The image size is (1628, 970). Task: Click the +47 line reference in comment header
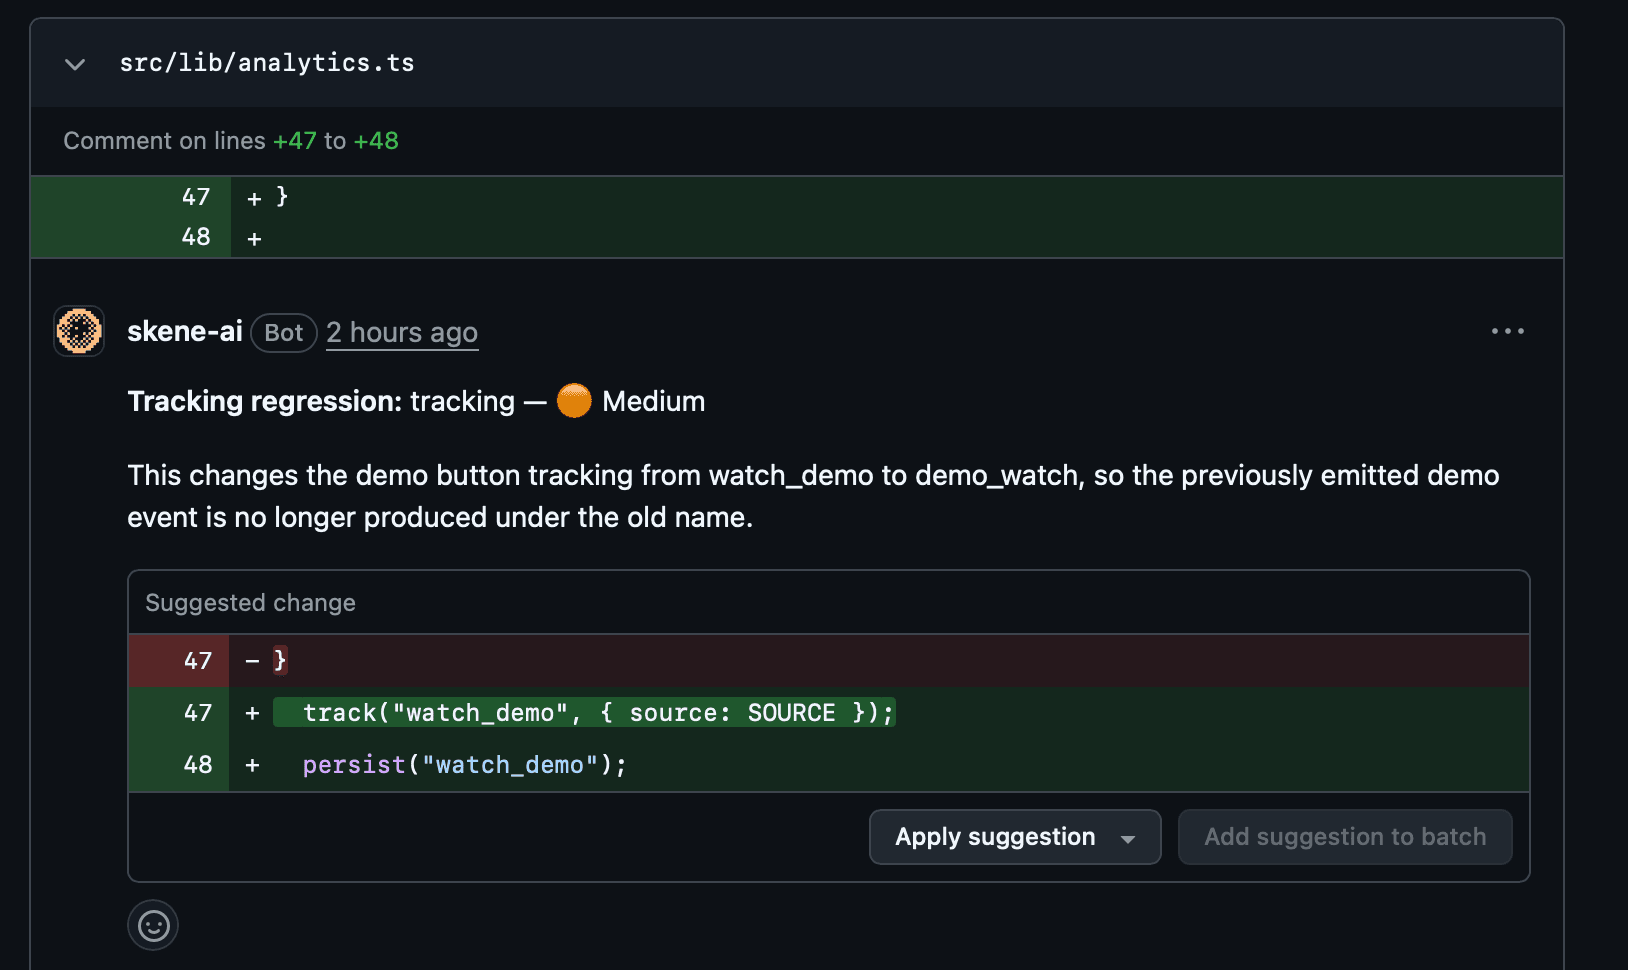tap(295, 141)
